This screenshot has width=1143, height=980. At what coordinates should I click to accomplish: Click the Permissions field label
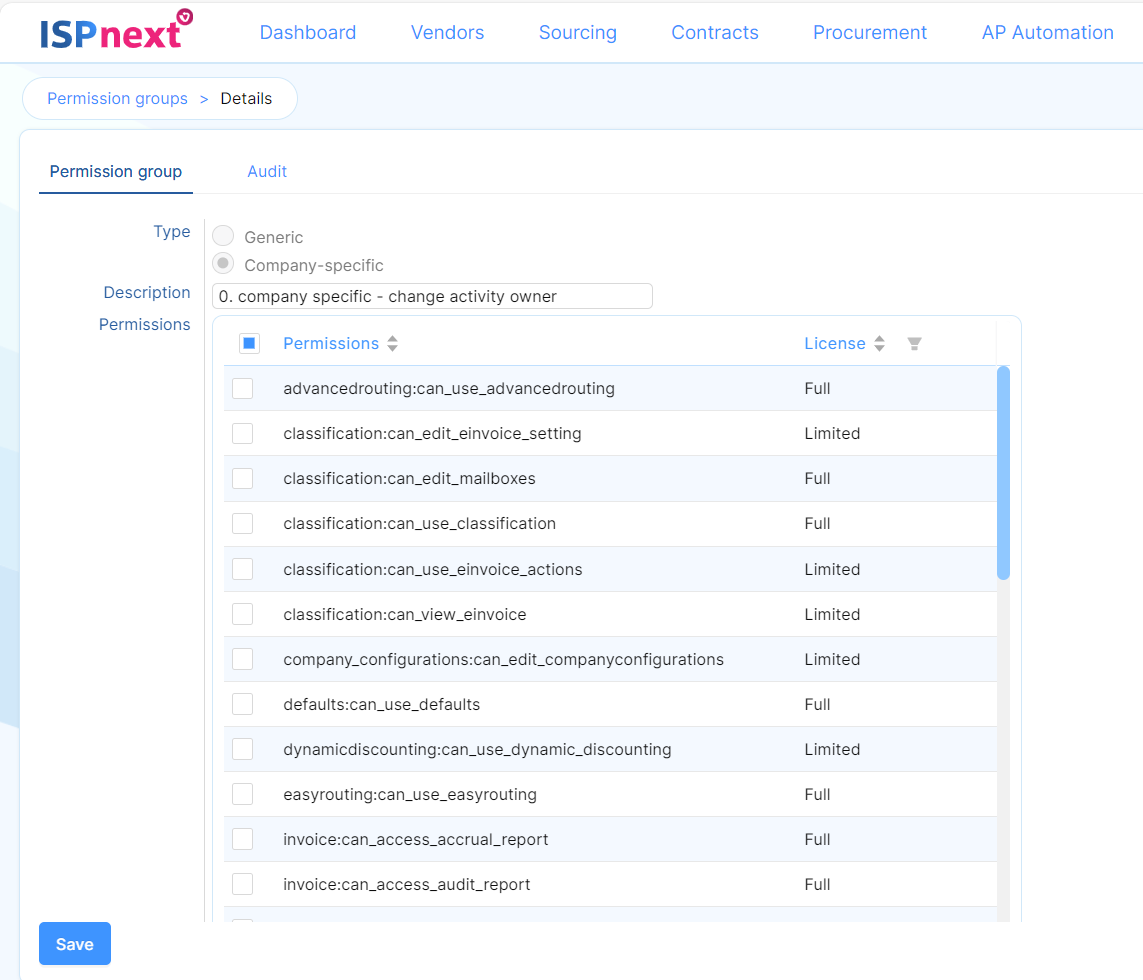pyautogui.click(x=144, y=324)
